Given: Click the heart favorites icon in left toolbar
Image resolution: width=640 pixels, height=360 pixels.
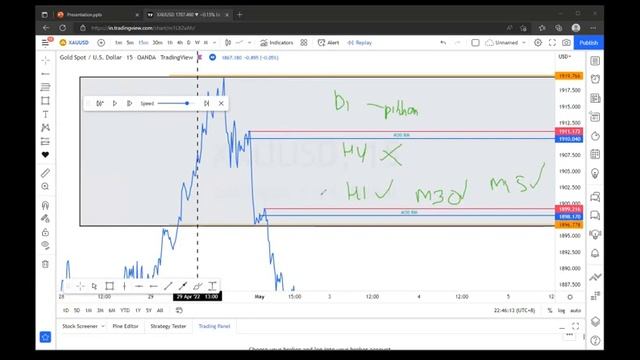Looking at the screenshot, I should coord(45,155).
